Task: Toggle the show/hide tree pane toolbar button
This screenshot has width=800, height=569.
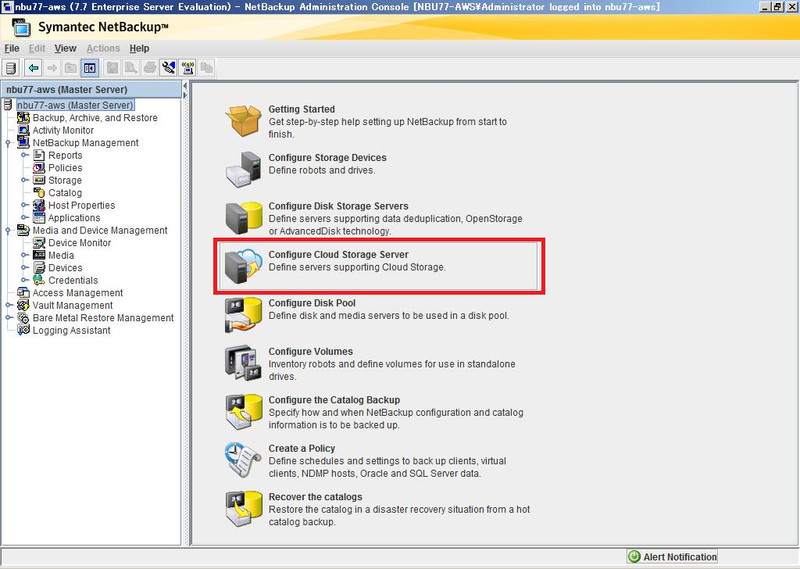Action: point(90,68)
